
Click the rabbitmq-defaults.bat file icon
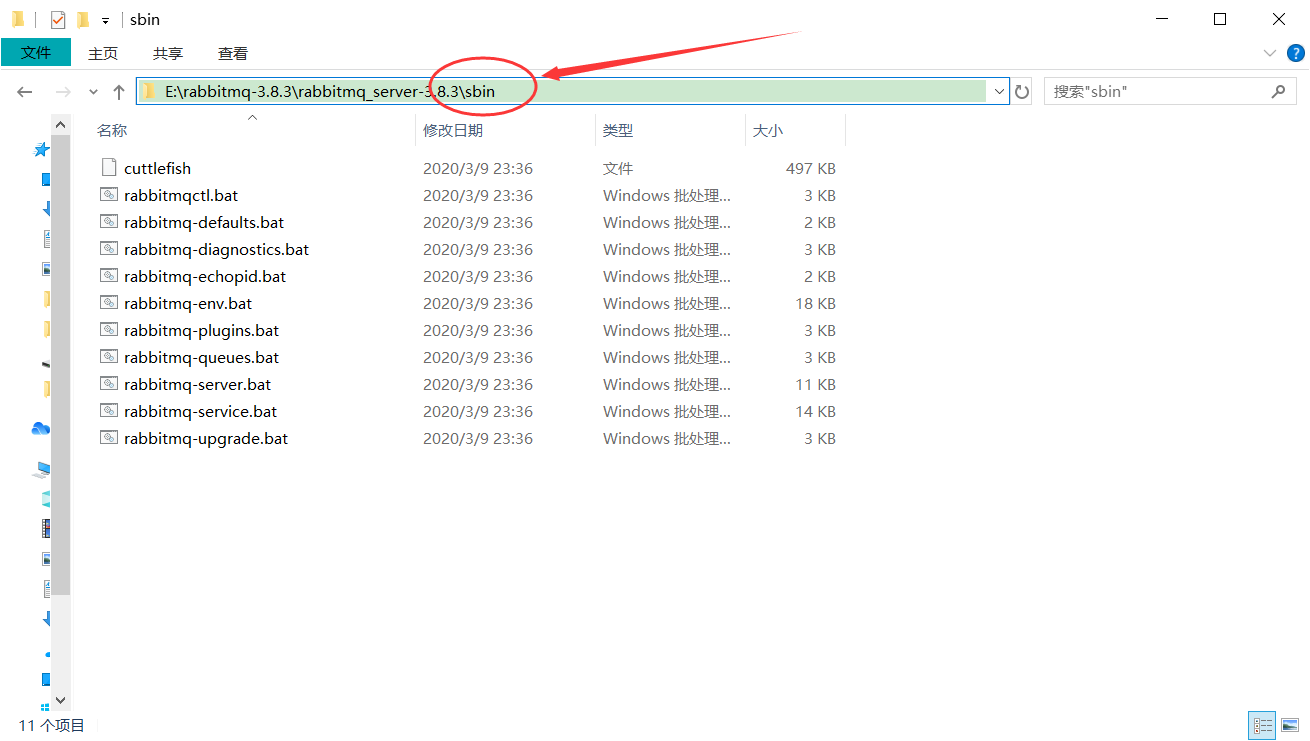109,222
